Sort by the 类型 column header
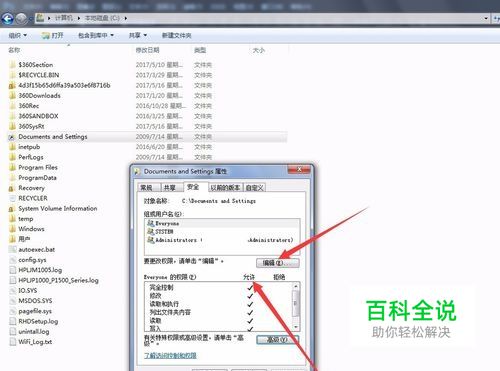This screenshot has width=500, height=371. [x=200, y=50]
